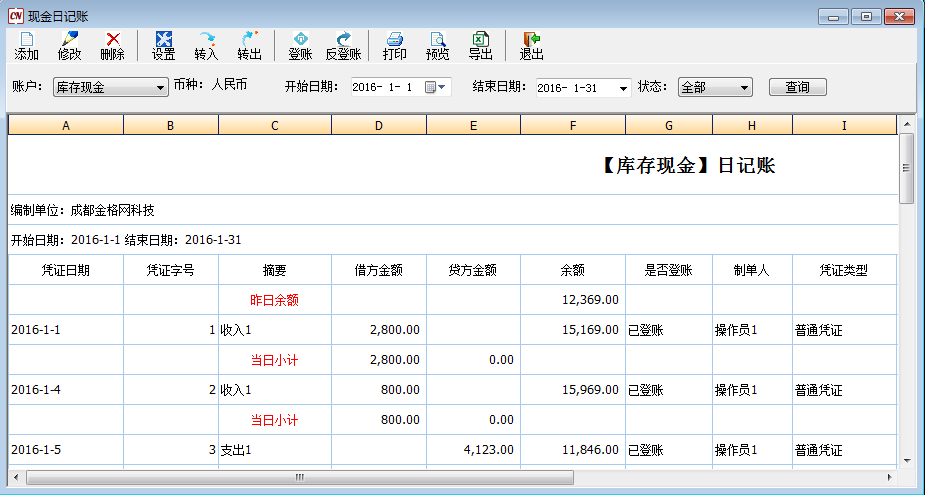This screenshot has height=495, width=925.
Task: Click the 修改 (Modify) toolbar icon
Action: [x=69, y=45]
